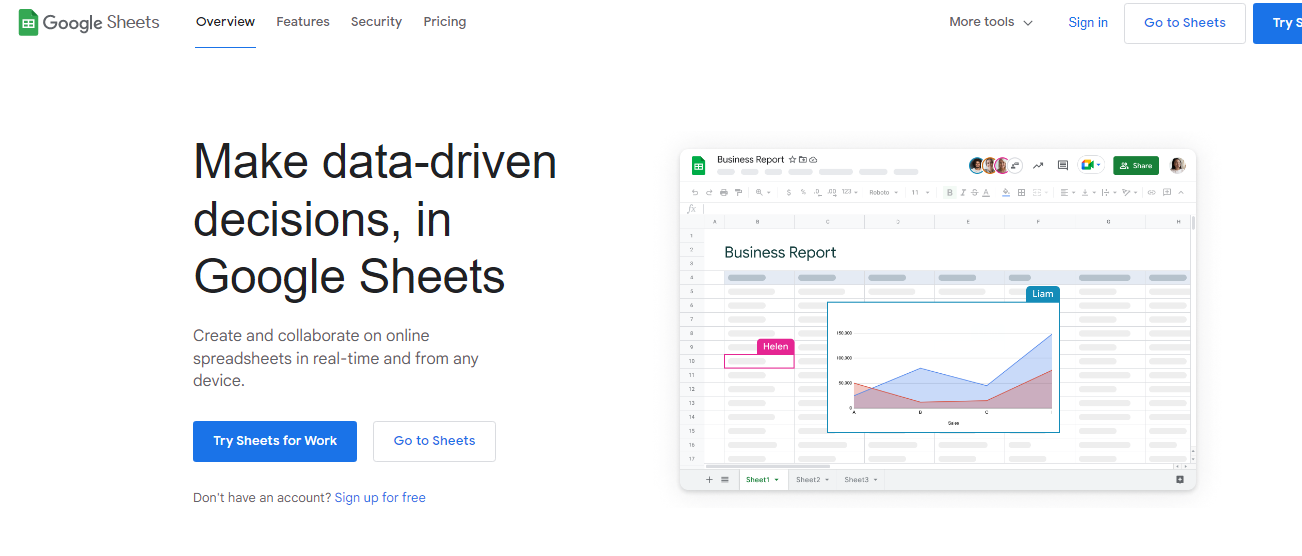Open the Overview tab
This screenshot has height=556, width=1302.
pos(225,21)
